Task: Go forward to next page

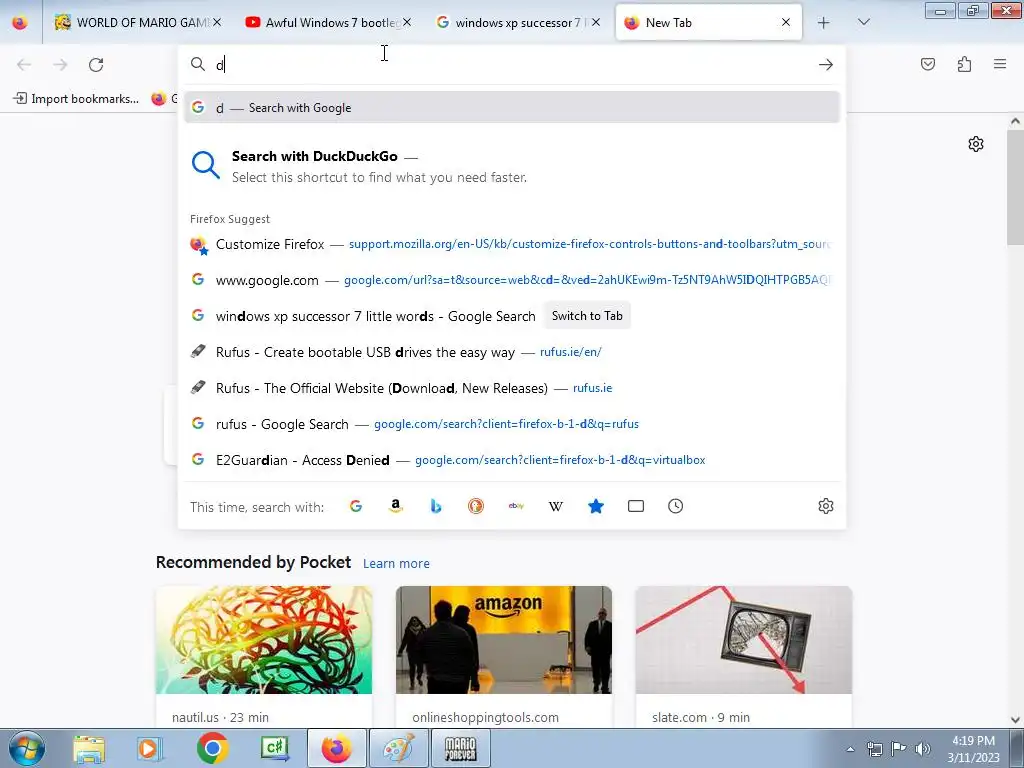Action: tap(60, 65)
